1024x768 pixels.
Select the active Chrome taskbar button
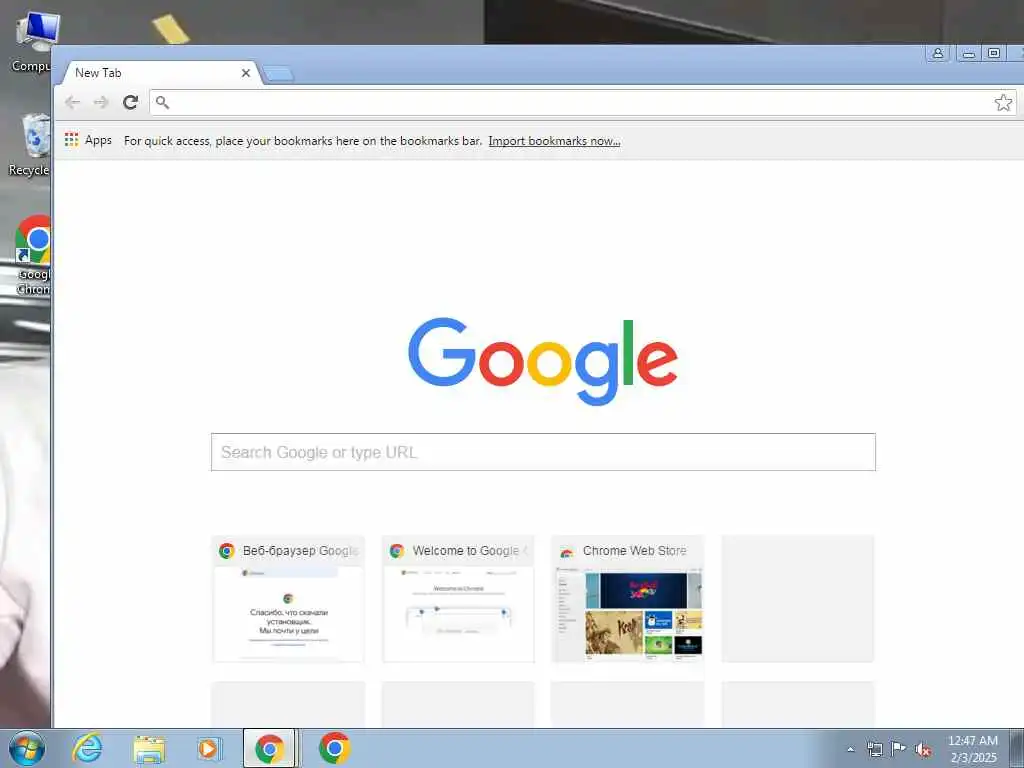[270, 748]
